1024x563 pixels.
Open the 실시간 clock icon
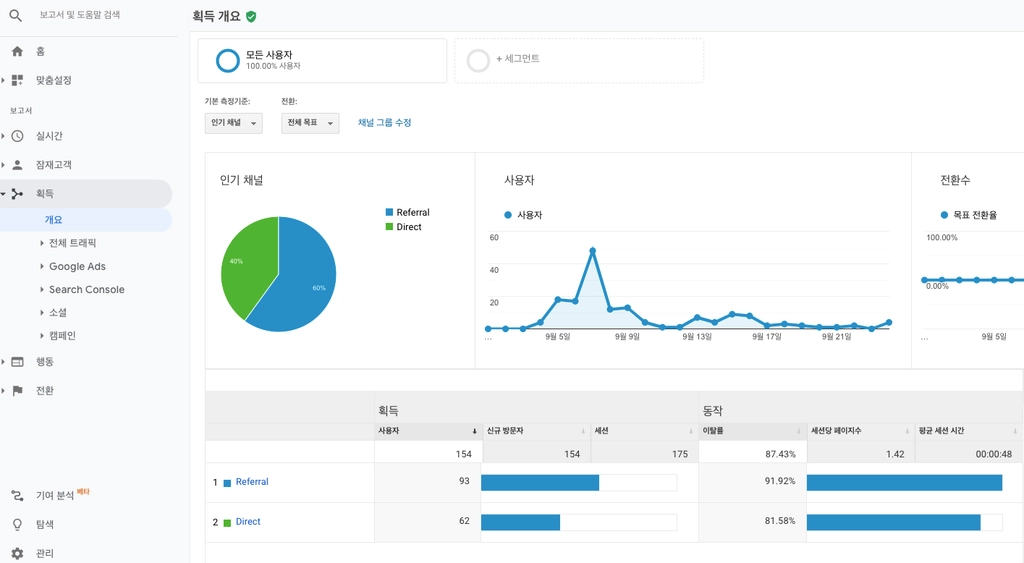click(18, 136)
